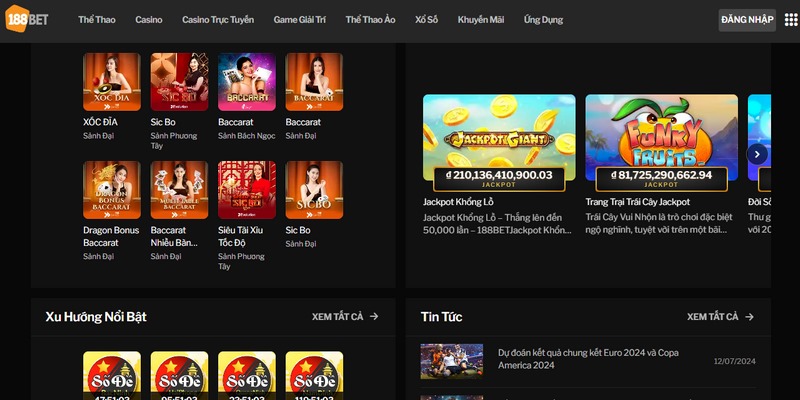Viewport: 800px width, 400px height.
Task: Click the 188BET logo
Action: (27, 19)
